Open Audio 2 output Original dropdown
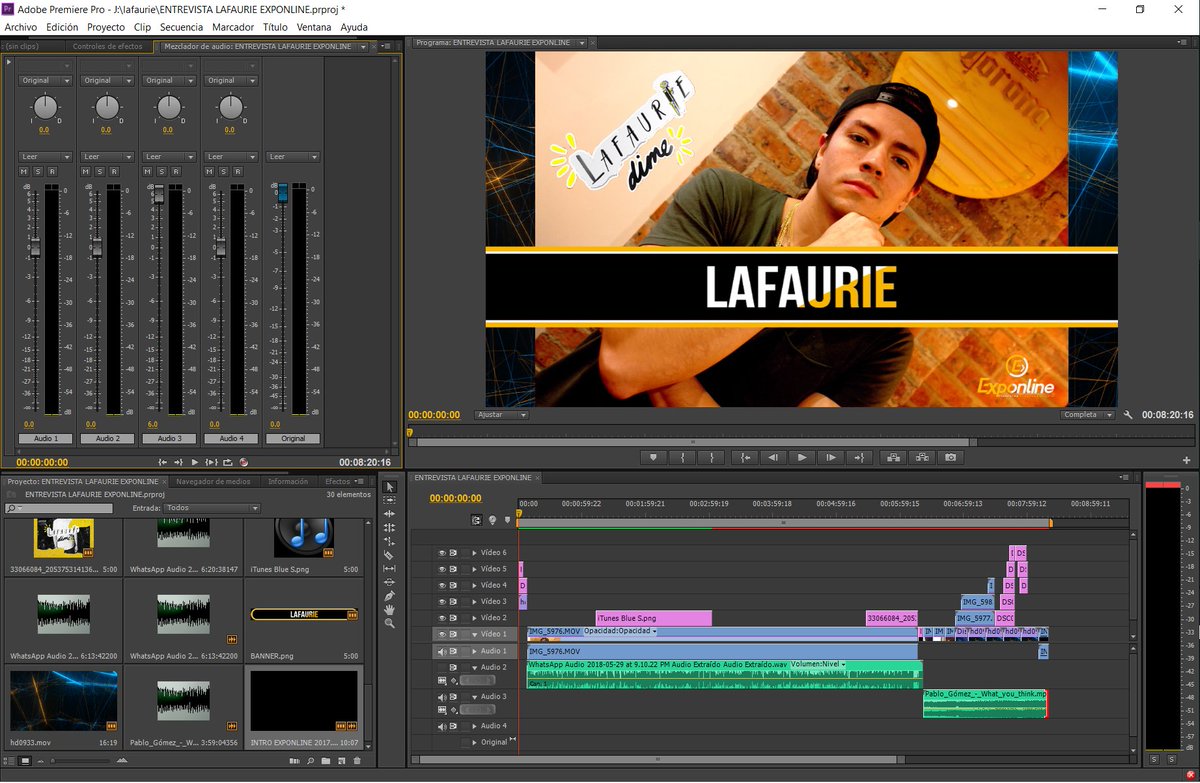The width and height of the screenshot is (1200, 783). pos(108,80)
